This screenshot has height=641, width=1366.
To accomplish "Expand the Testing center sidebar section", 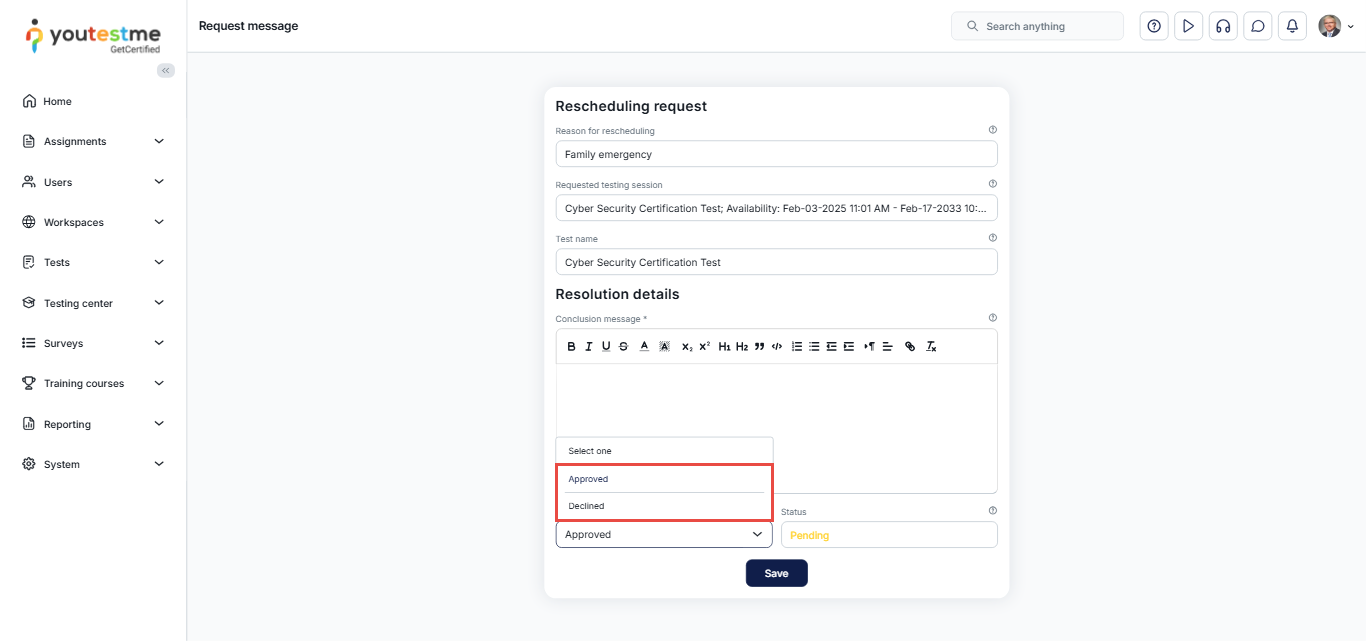I will coord(93,303).
